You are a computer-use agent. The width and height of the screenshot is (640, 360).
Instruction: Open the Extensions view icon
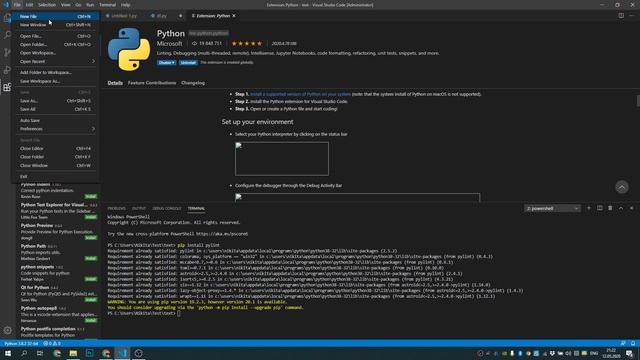tap(7, 87)
